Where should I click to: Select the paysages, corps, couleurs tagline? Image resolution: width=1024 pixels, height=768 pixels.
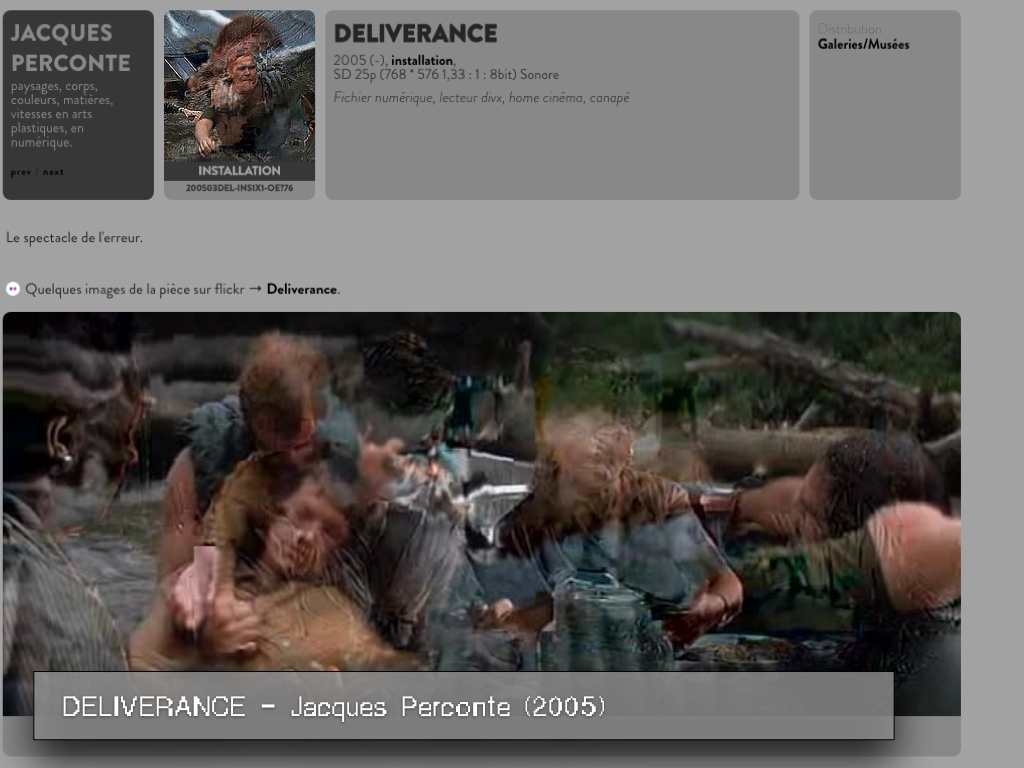(x=62, y=114)
